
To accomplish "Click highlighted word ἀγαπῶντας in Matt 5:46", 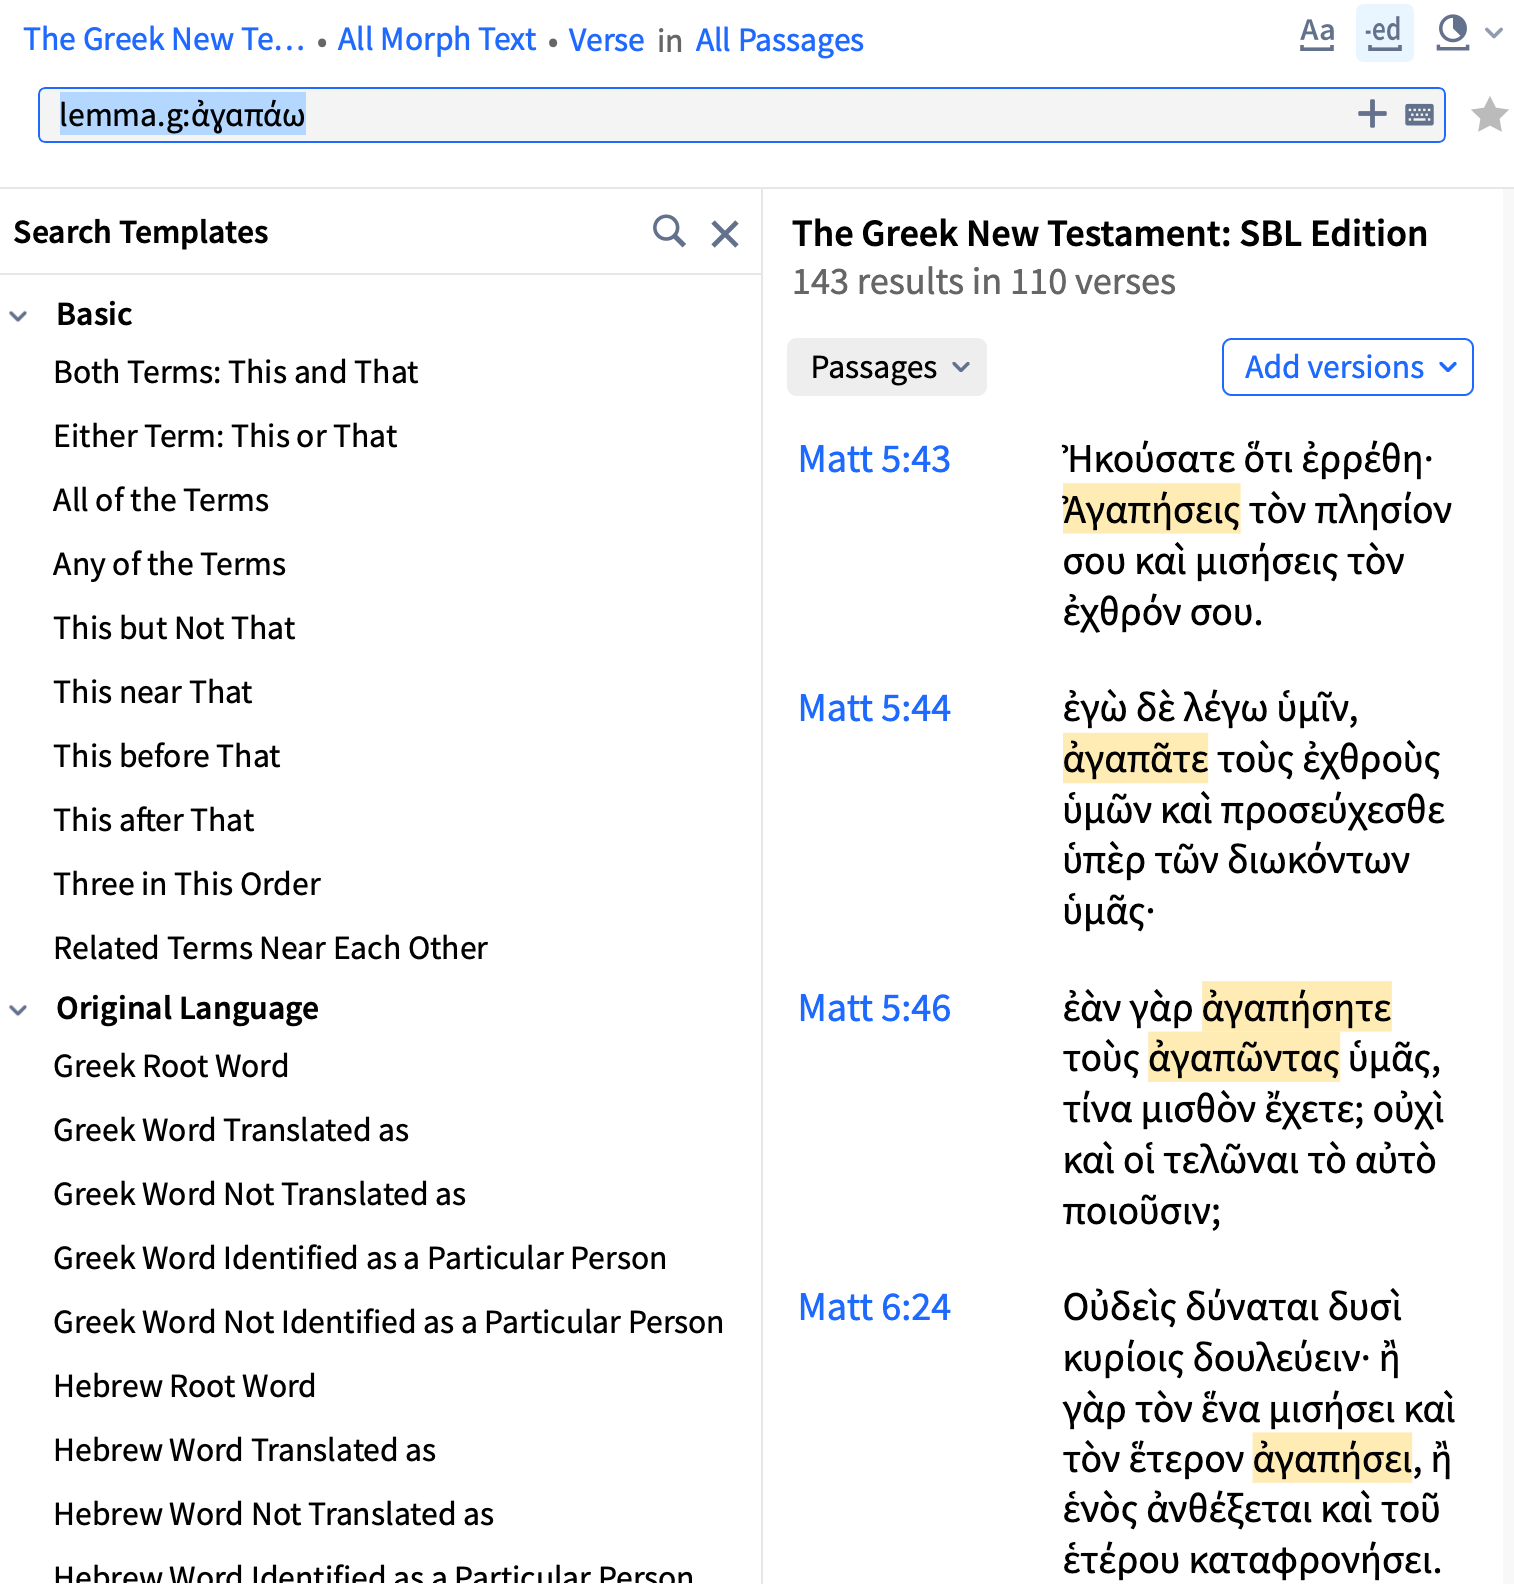I will click(x=1244, y=1058).
